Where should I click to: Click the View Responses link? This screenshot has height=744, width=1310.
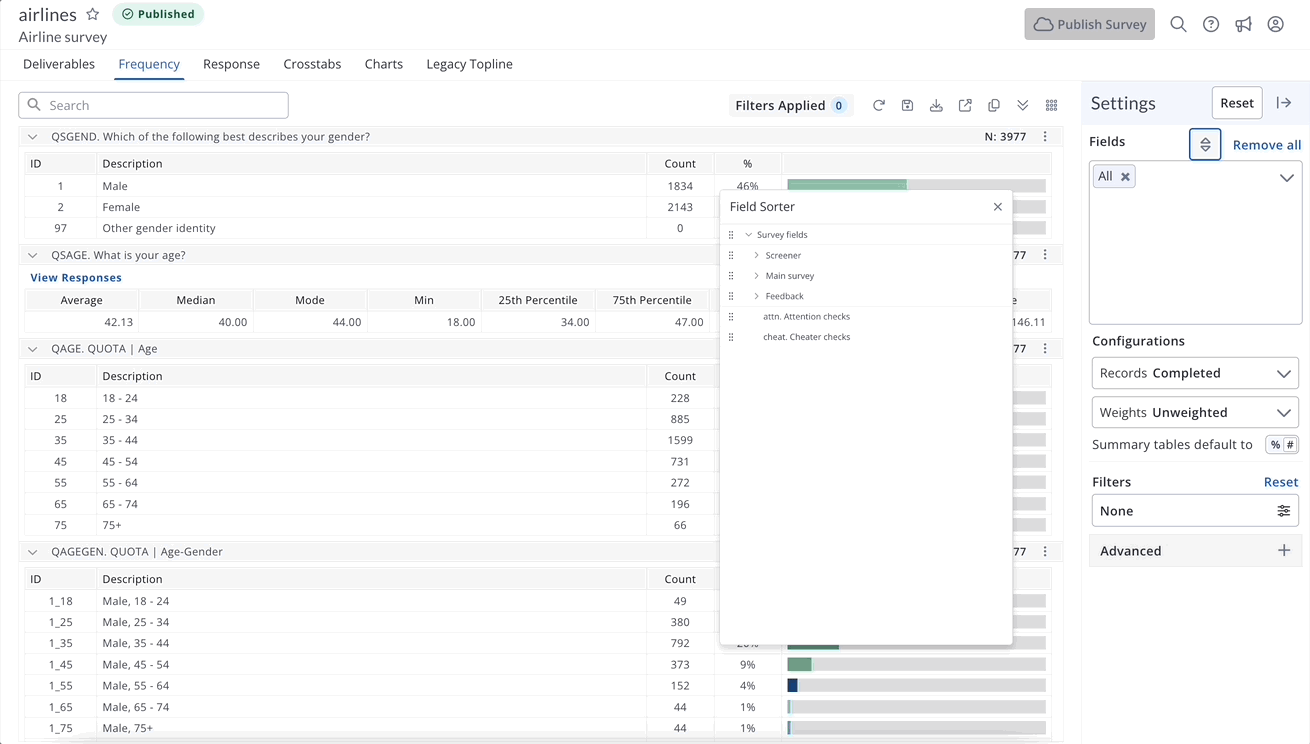(76, 277)
